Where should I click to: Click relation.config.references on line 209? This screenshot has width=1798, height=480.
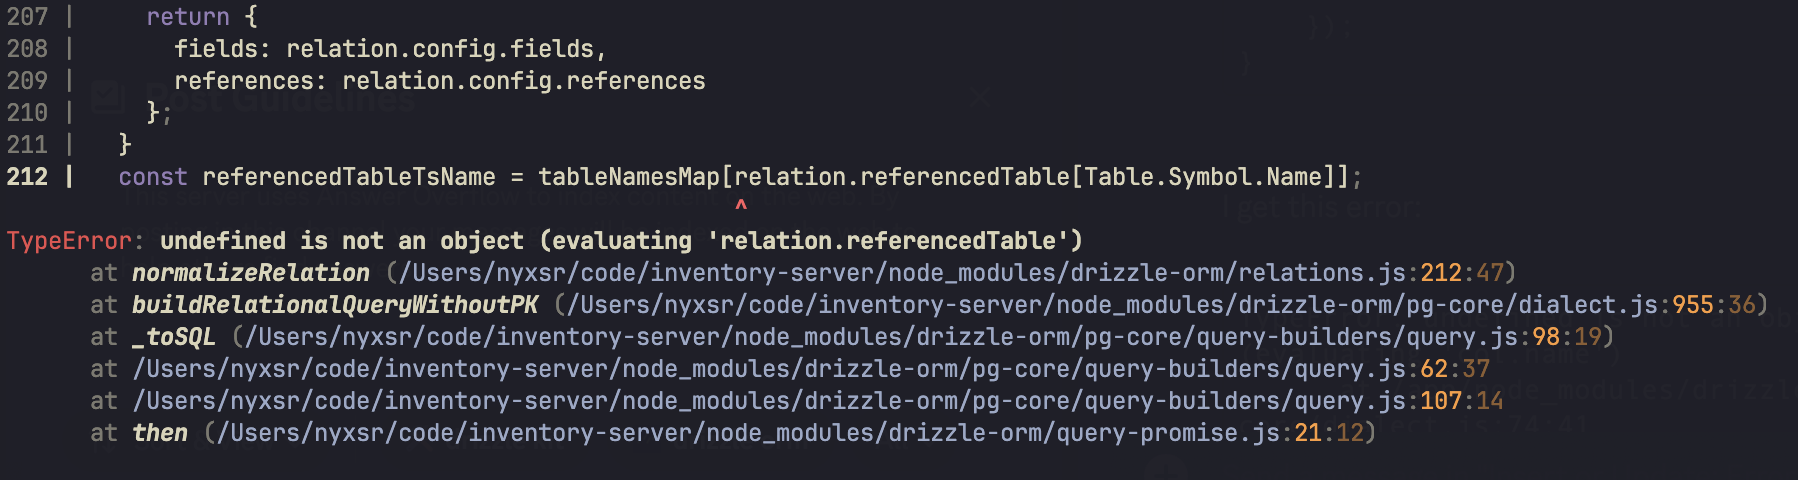tap(524, 81)
